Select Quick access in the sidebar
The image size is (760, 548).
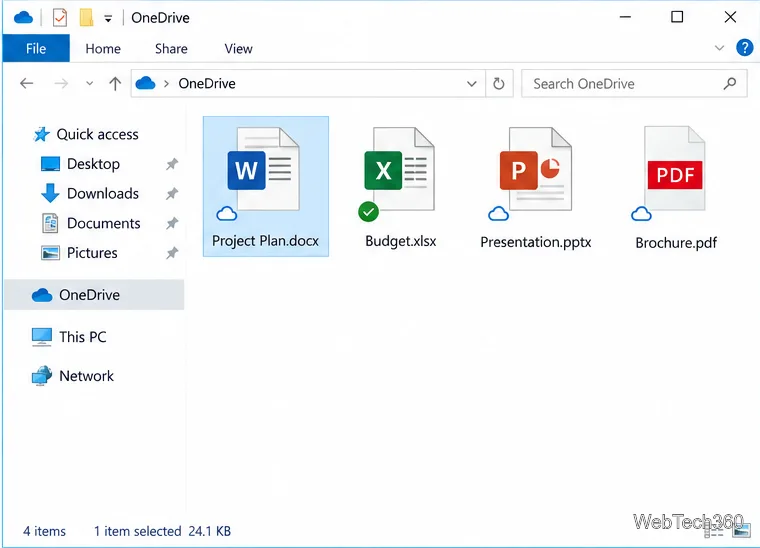(86, 134)
